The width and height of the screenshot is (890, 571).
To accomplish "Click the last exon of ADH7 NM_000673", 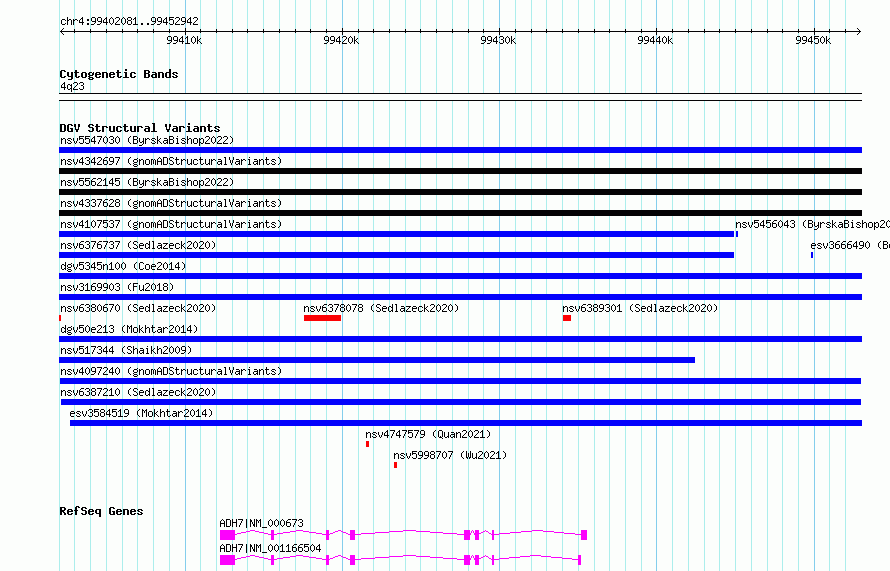I will tap(584, 535).
